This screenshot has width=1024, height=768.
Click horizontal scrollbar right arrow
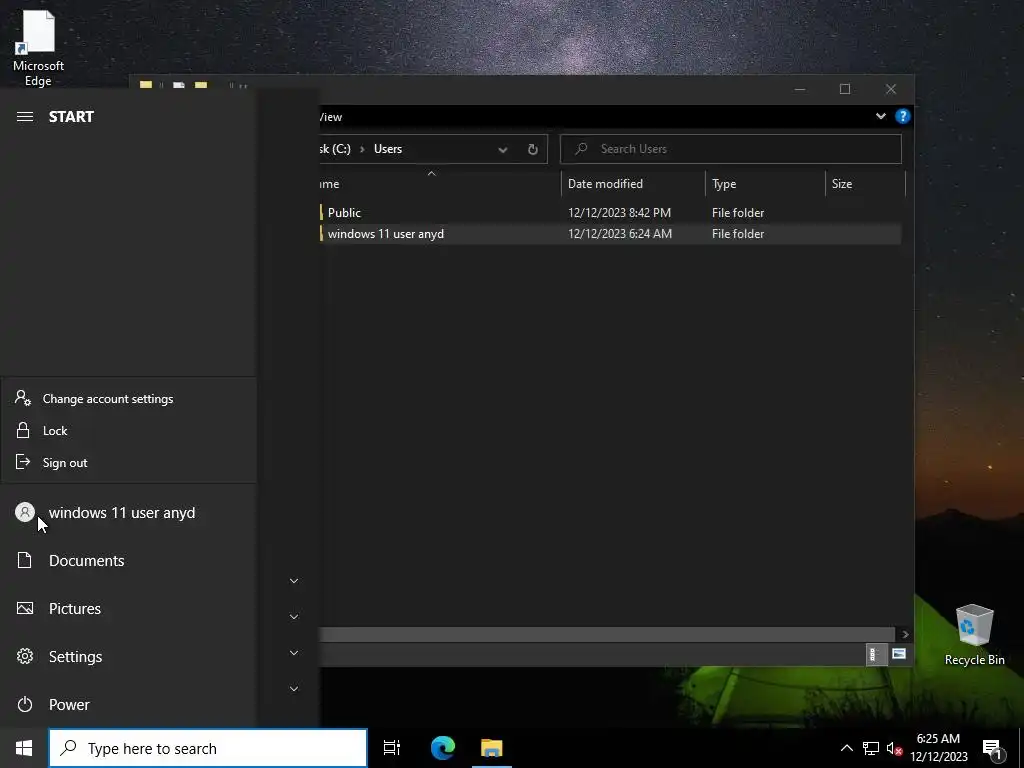pyautogui.click(x=905, y=634)
